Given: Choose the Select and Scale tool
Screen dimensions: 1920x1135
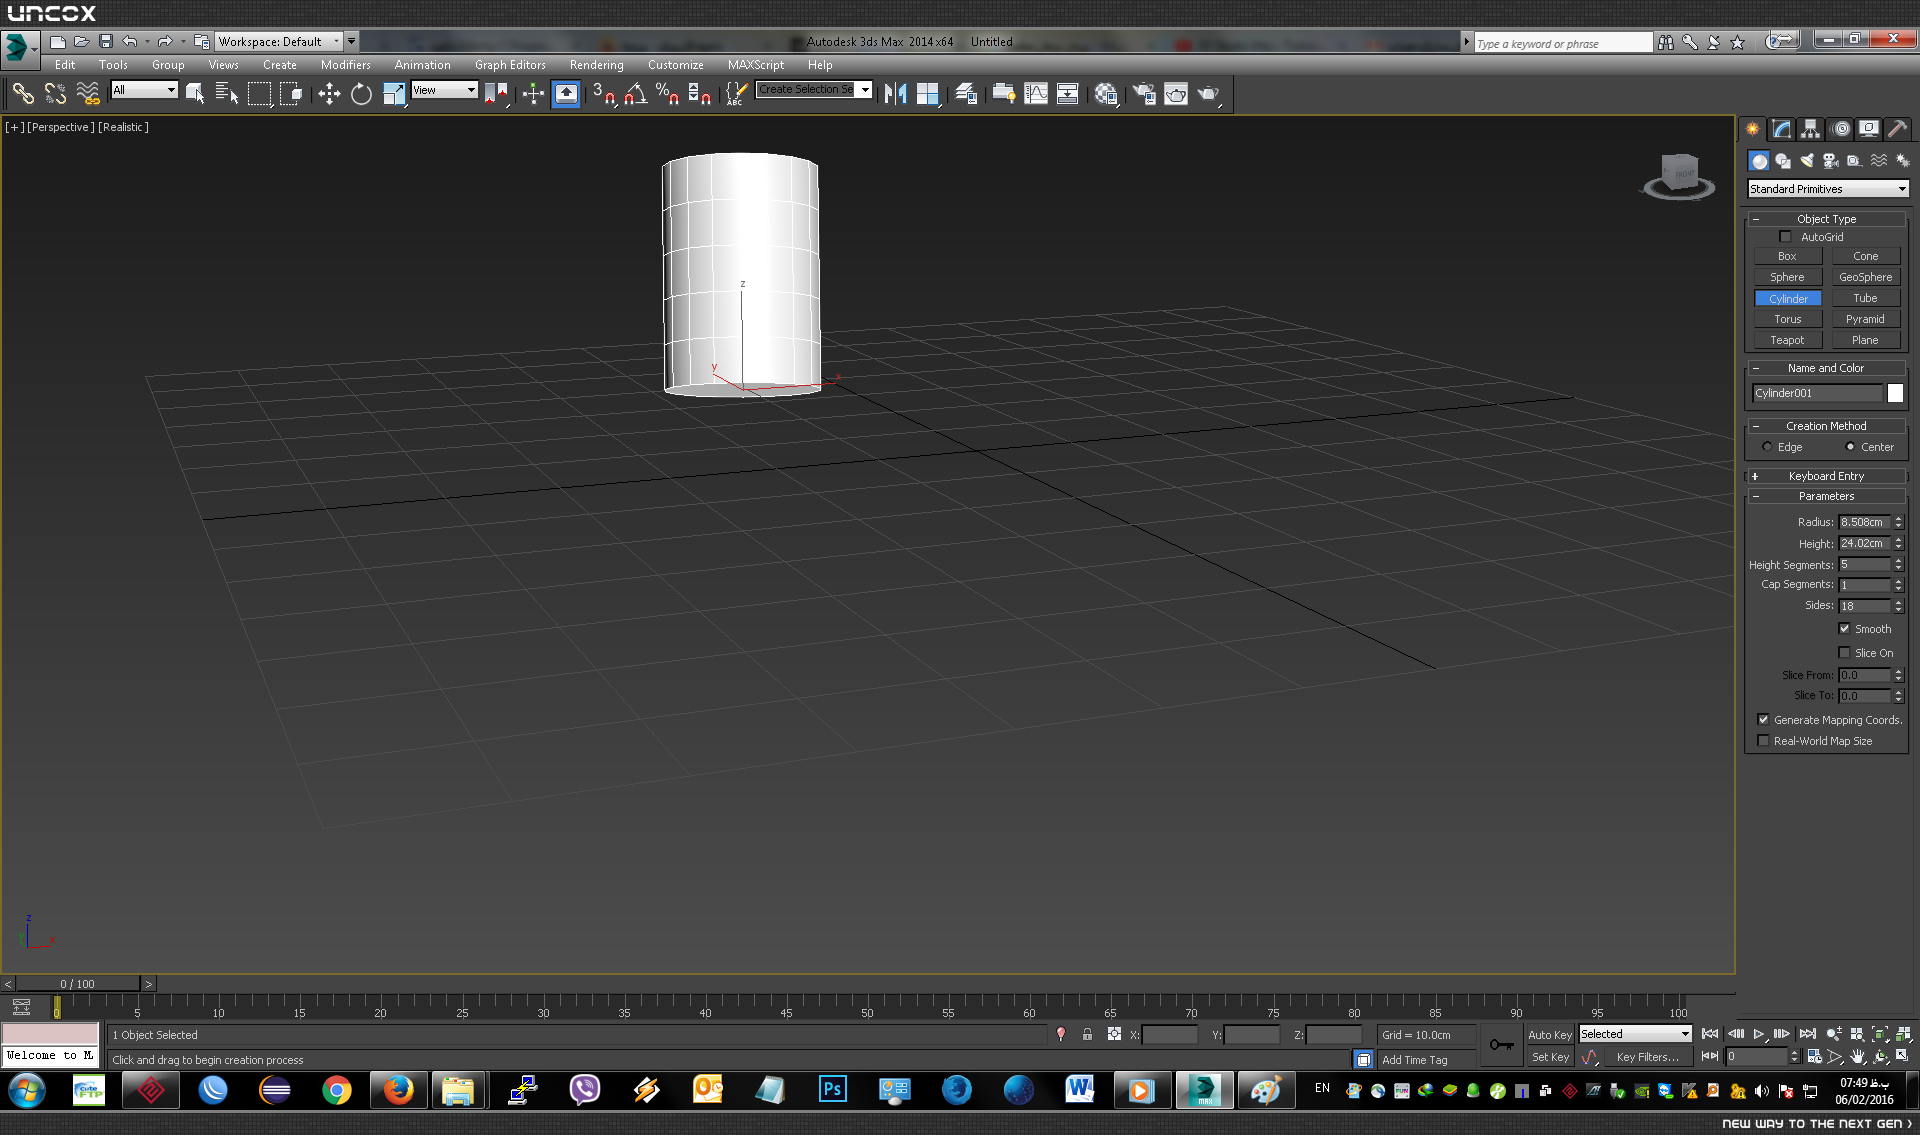Looking at the screenshot, I should click(394, 94).
